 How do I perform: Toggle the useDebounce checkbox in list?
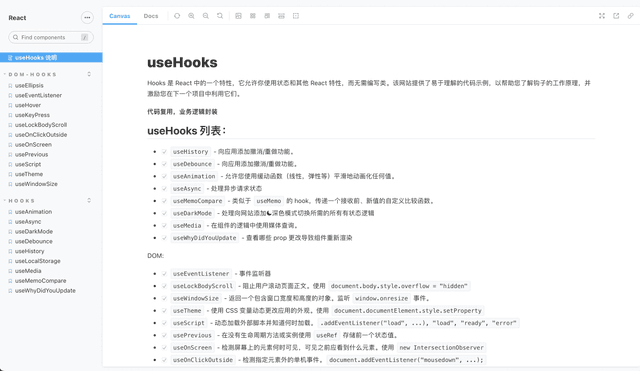[x=164, y=164]
